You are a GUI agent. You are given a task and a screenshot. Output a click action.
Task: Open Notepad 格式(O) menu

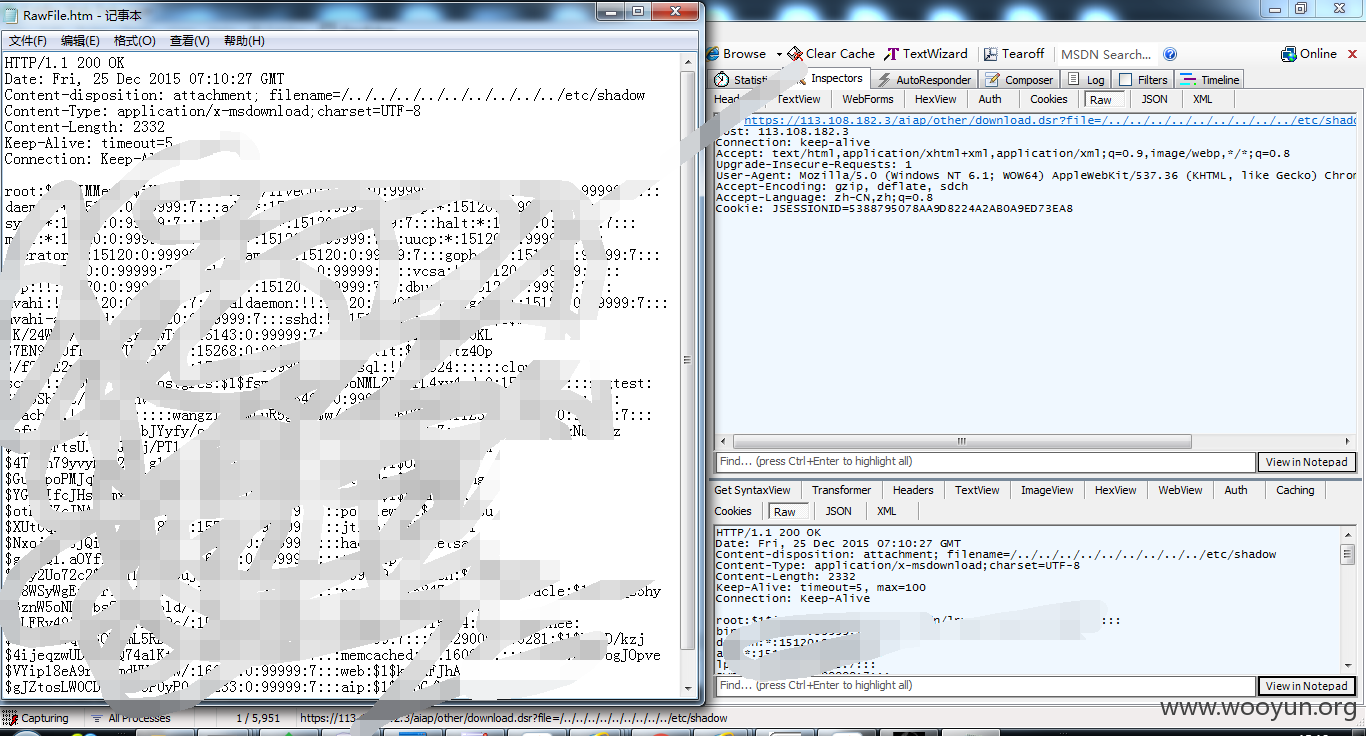(x=134, y=41)
